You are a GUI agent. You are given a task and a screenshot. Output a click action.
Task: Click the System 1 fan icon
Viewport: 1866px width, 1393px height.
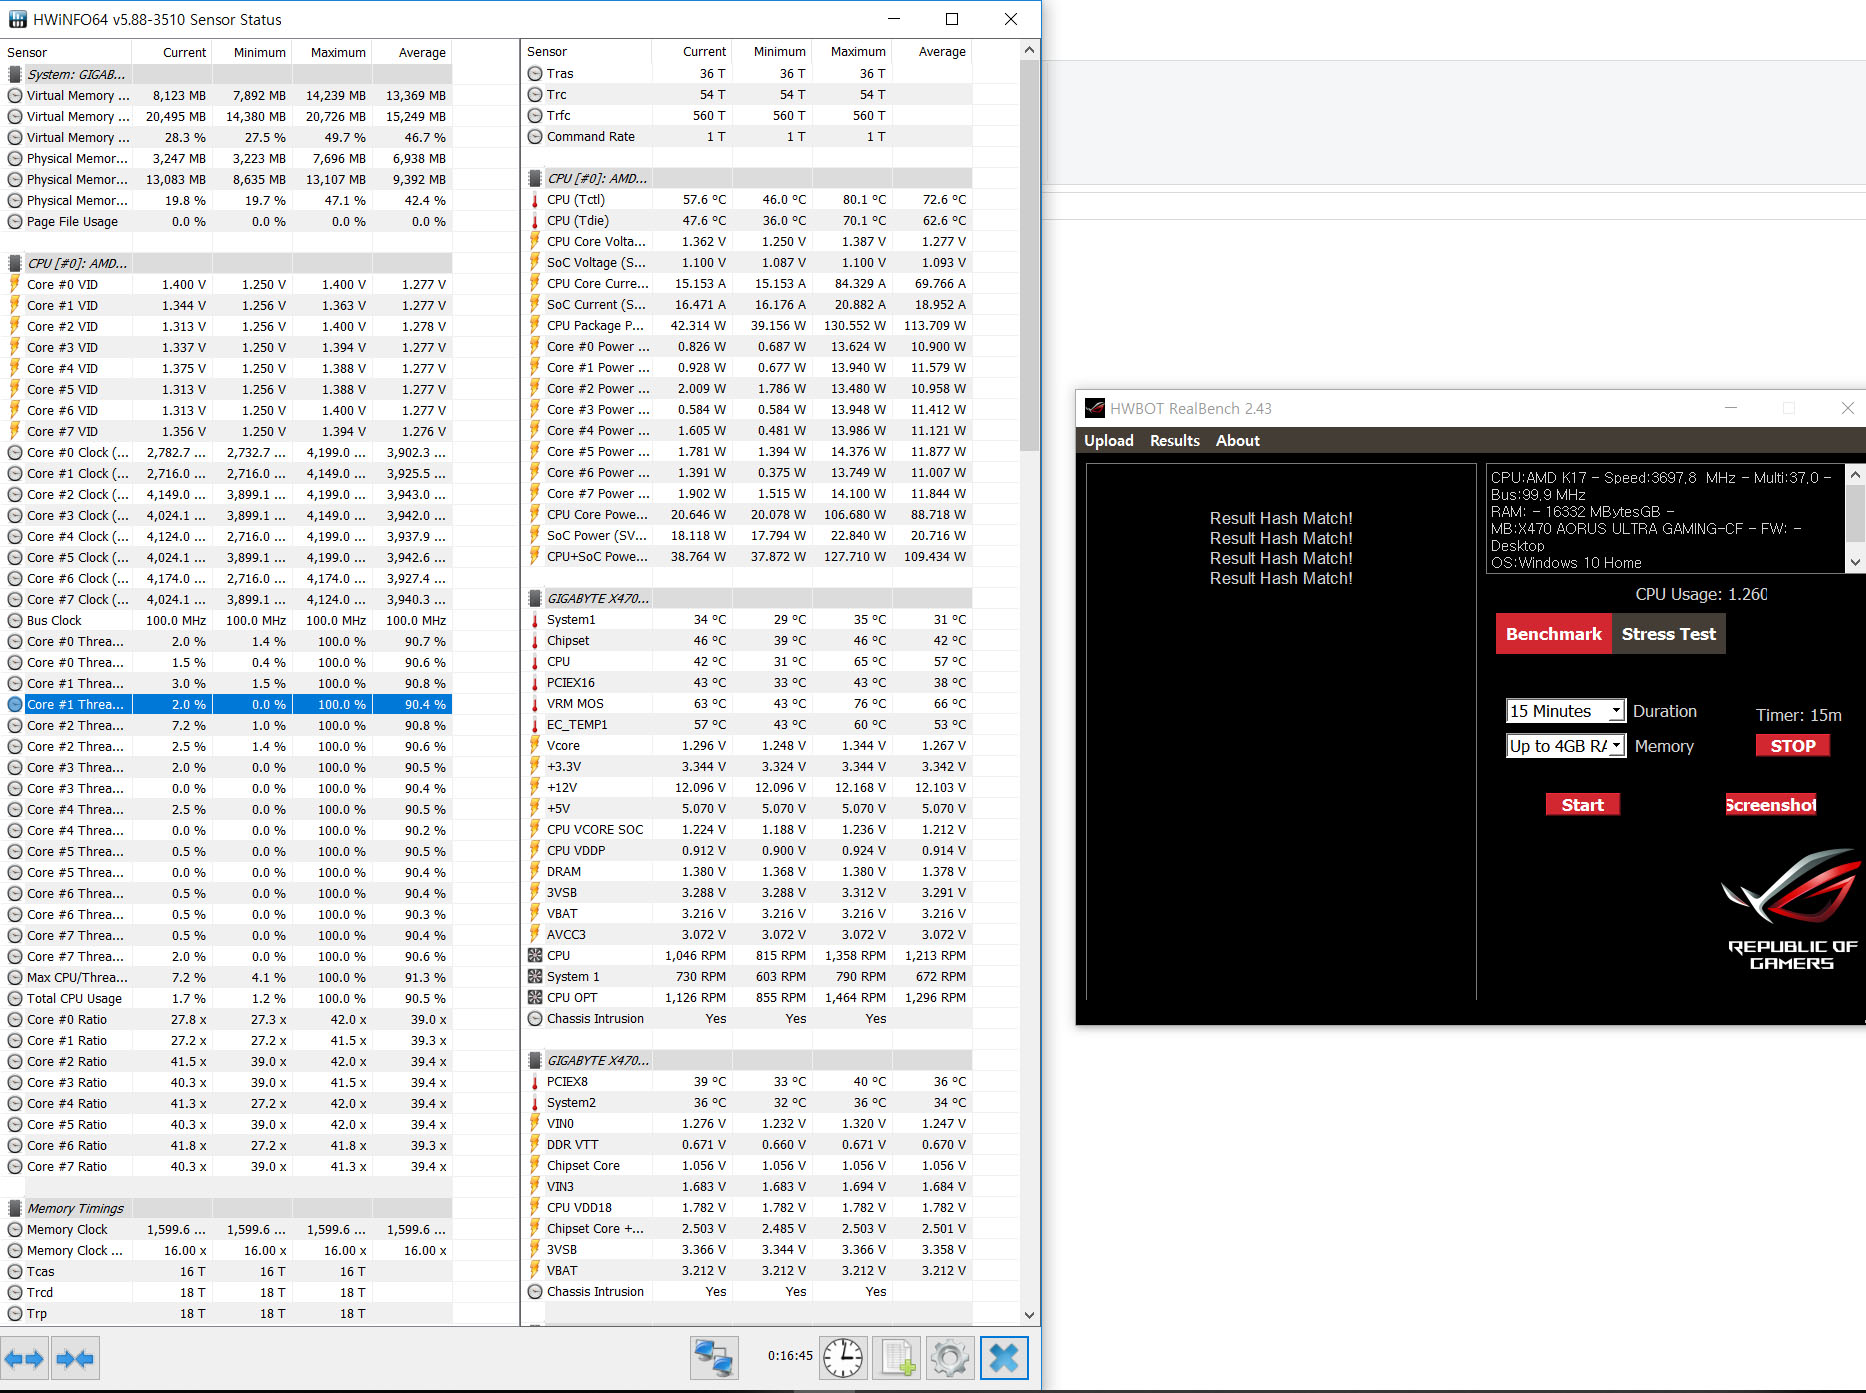pos(535,976)
